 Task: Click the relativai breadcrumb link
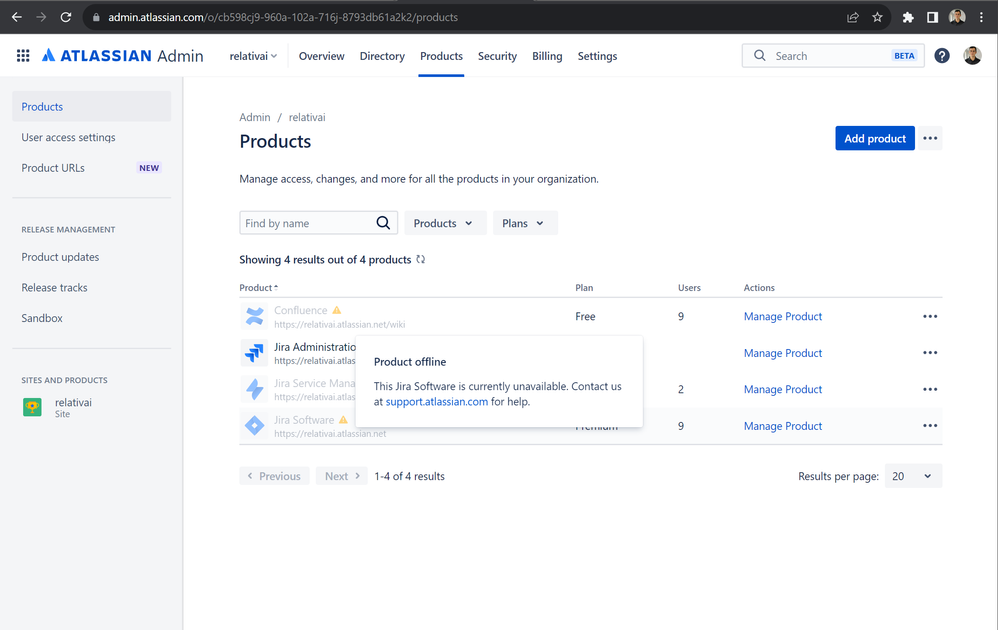pos(307,117)
